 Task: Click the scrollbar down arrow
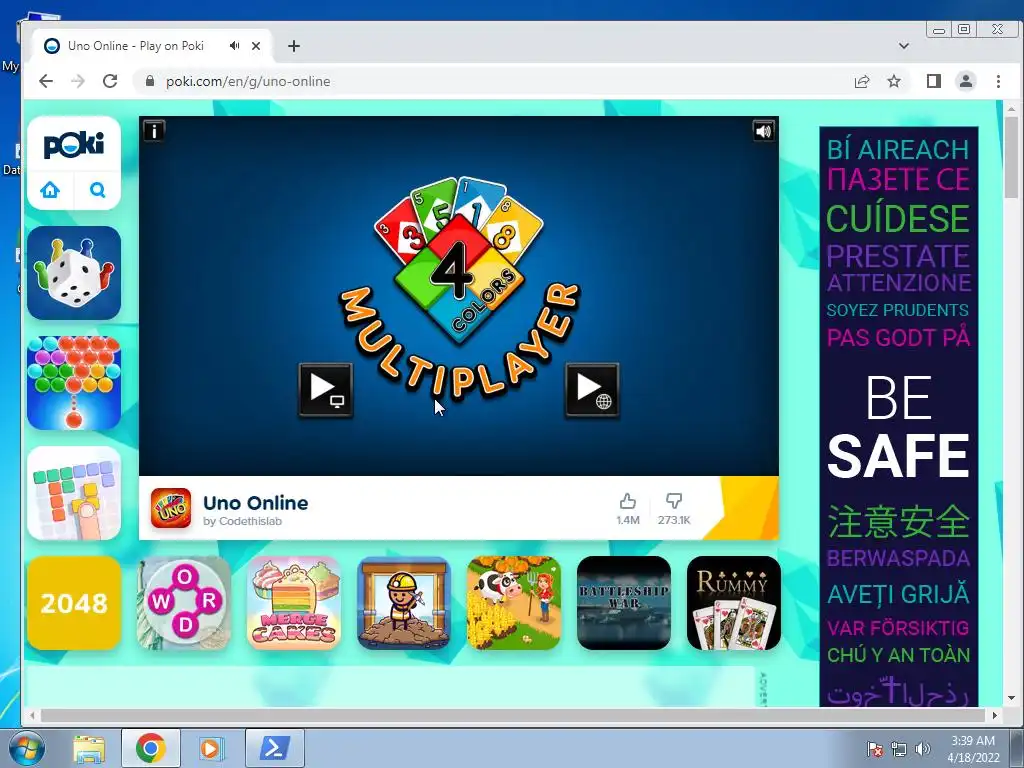[1012, 698]
